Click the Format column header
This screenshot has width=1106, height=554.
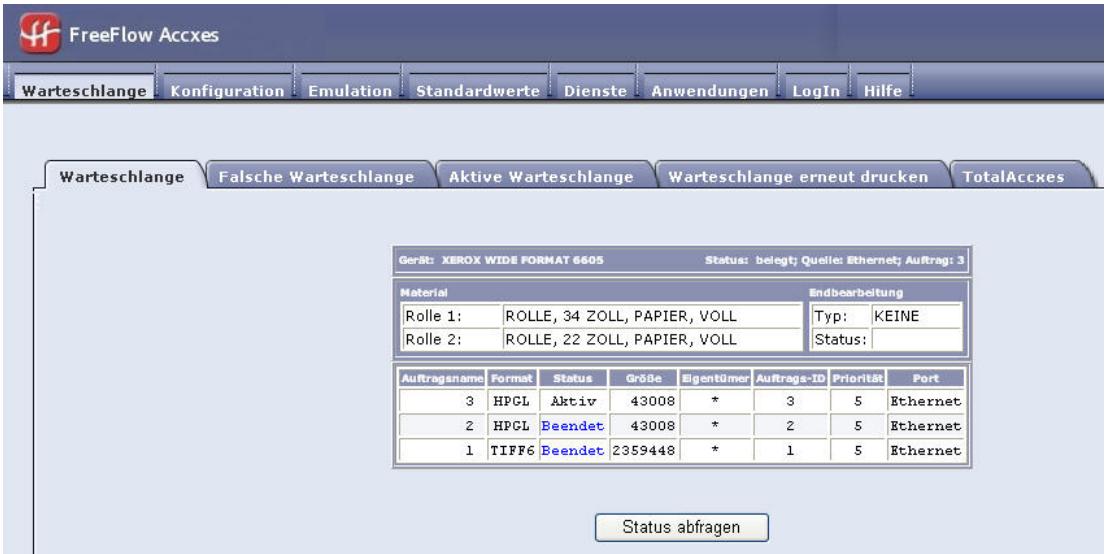(x=513, y=378)
